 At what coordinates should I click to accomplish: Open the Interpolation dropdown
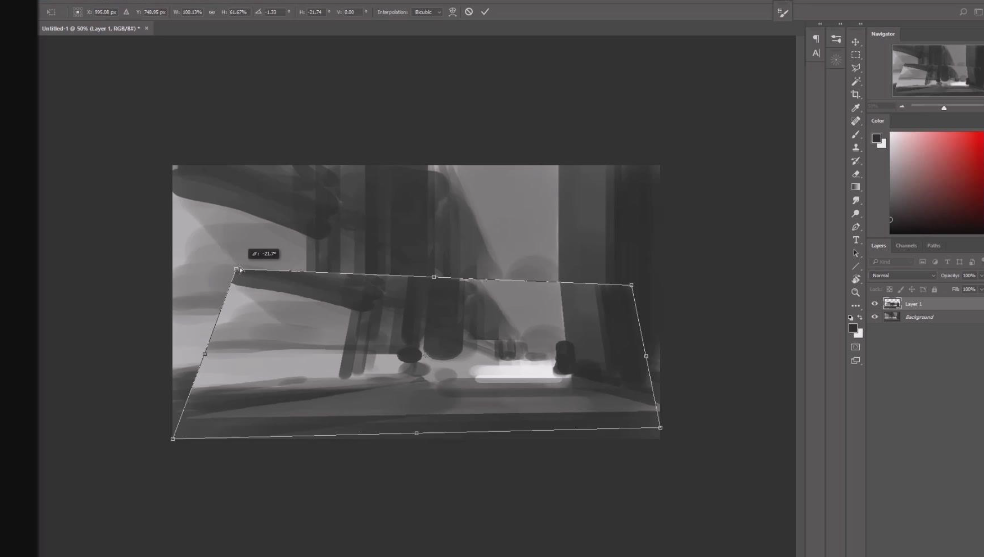426,12
